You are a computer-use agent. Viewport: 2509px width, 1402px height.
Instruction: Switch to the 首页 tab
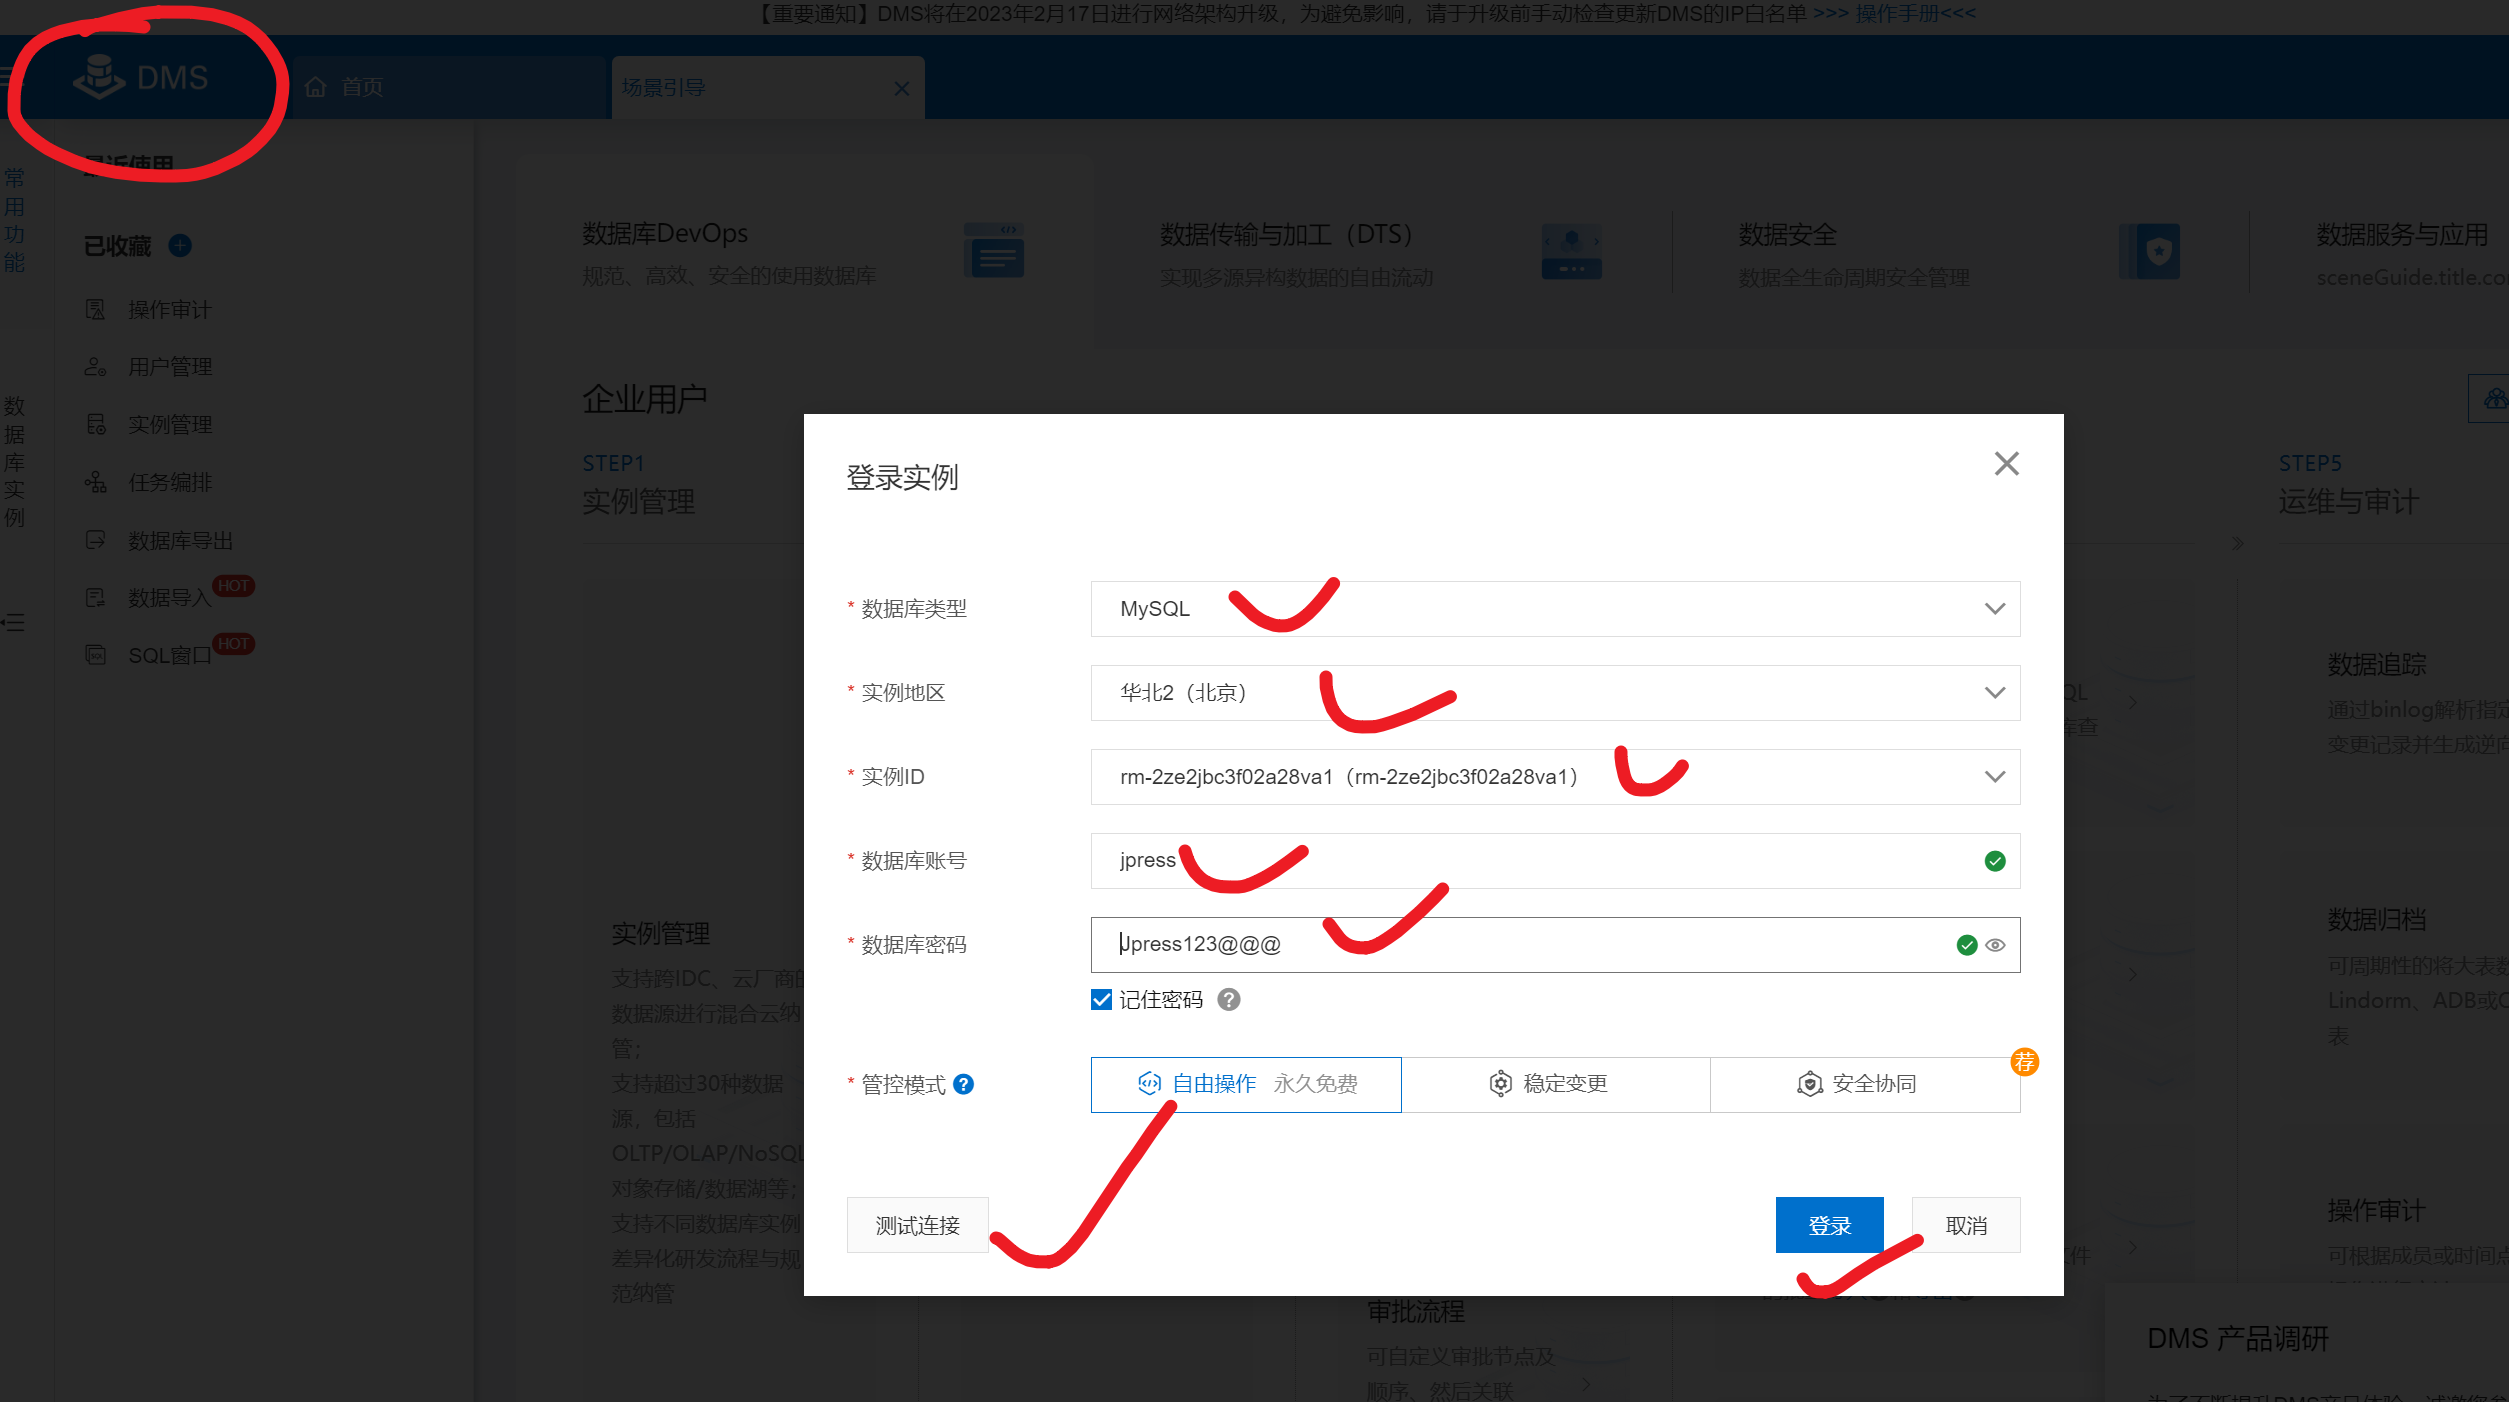coord(361,88)
